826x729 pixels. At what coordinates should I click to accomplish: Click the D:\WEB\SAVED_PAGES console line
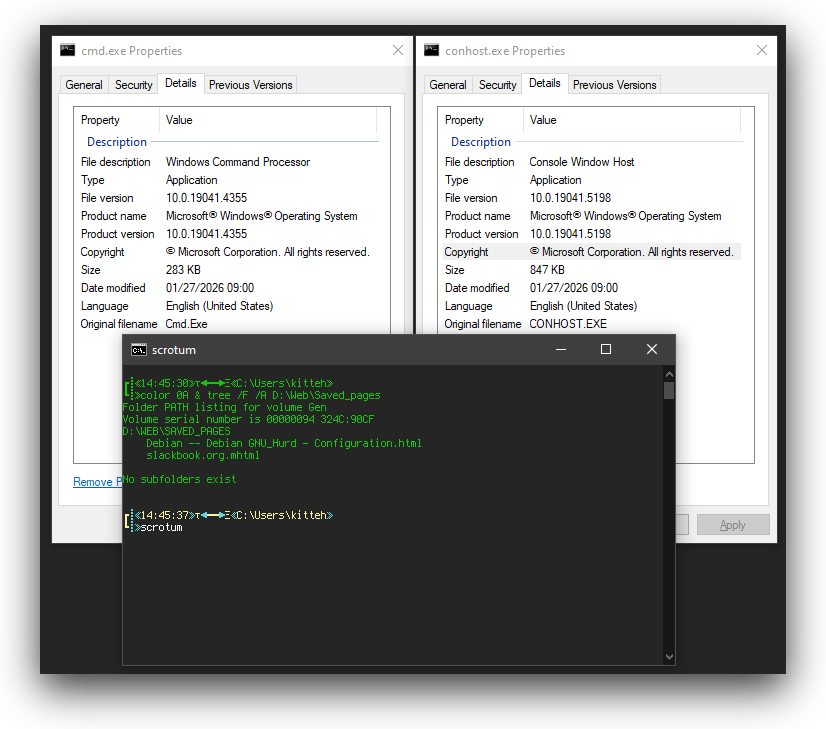click(x=176, y=431)
